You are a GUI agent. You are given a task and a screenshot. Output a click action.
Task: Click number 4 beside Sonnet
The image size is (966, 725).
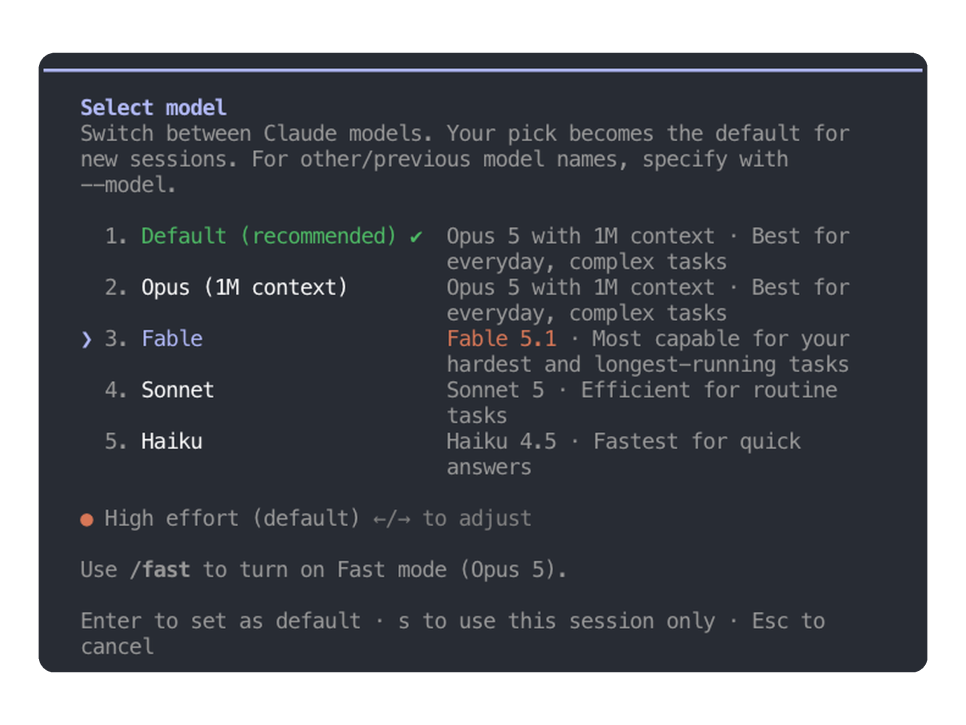click(x=116, y=390)
